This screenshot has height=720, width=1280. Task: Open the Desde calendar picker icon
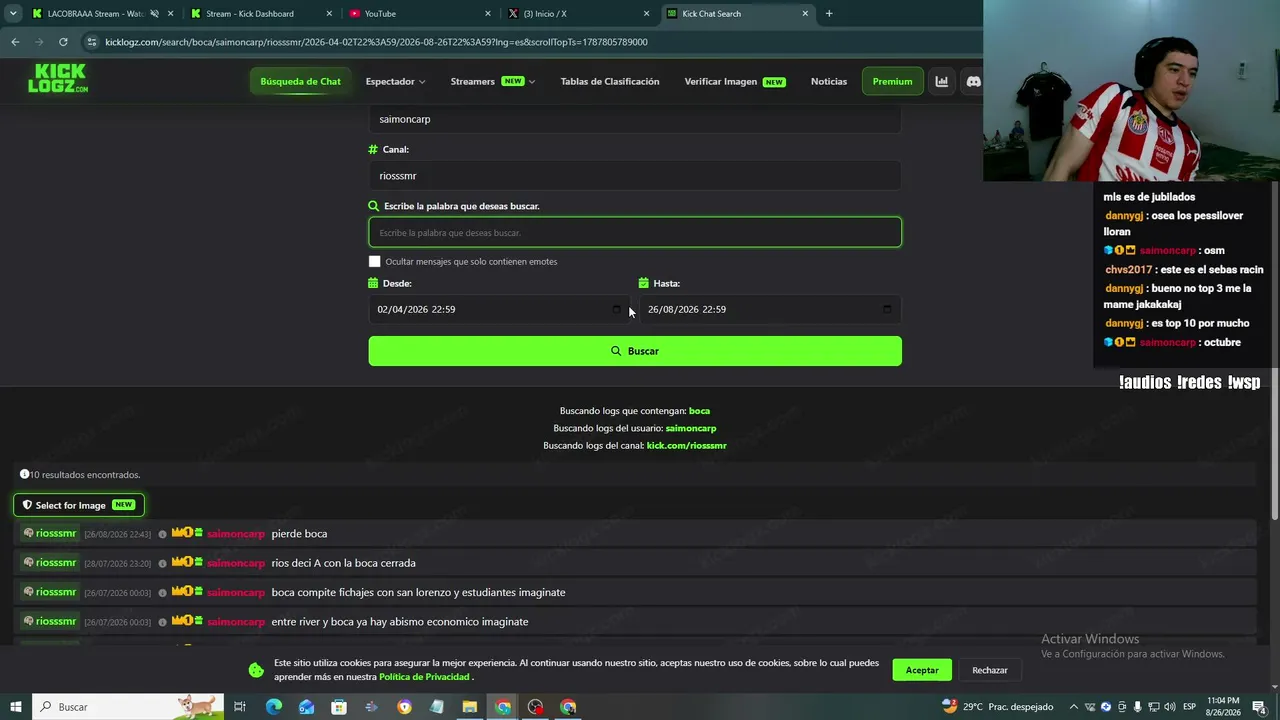(x=616, y=310)
